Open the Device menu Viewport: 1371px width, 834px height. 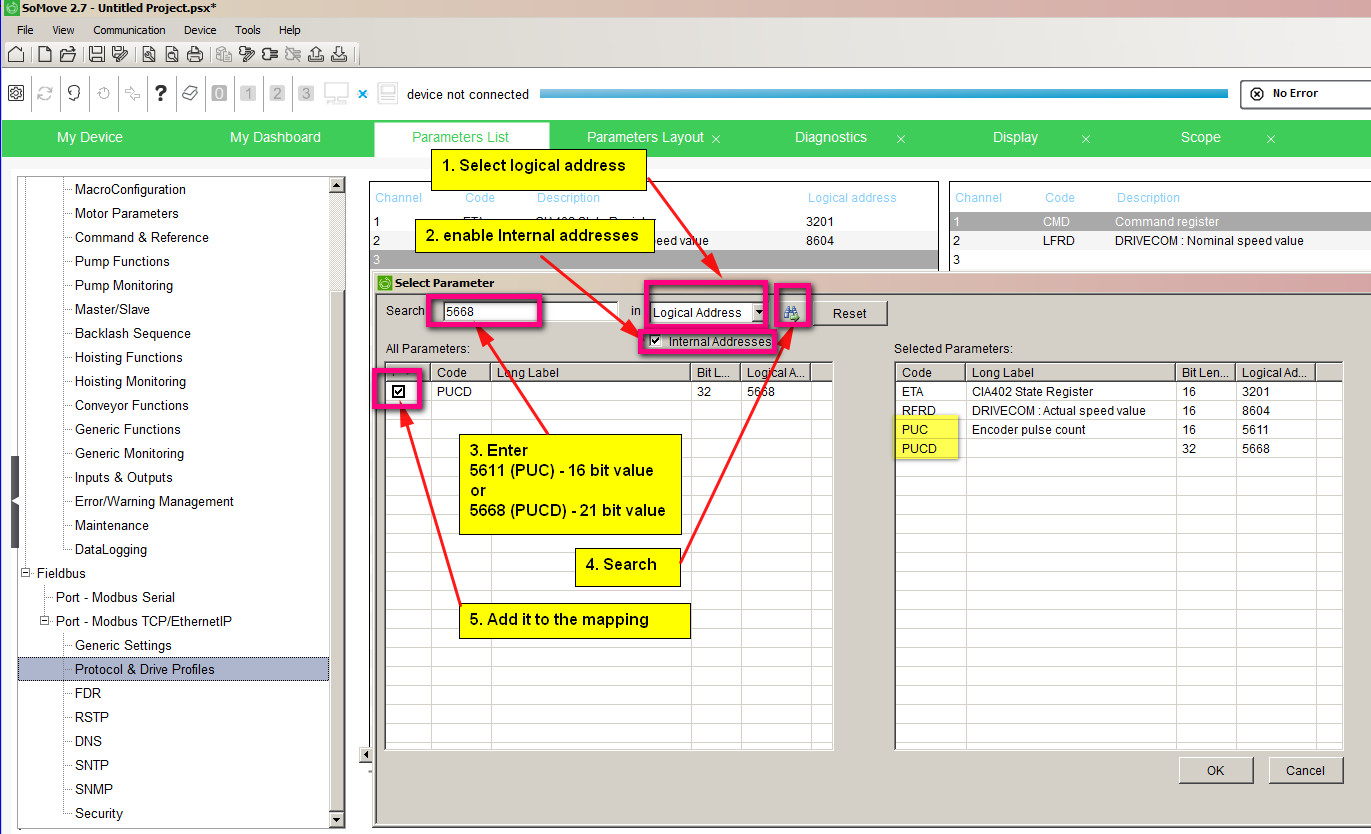pyautogui.click(x=200, y=30)
